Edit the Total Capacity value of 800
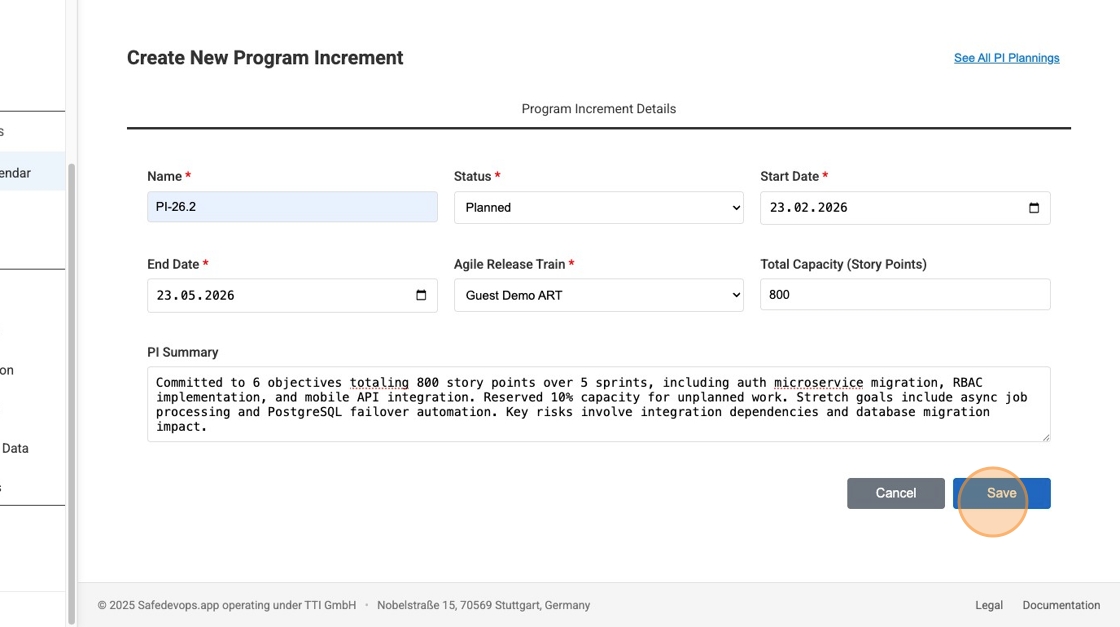Screen dimensions: 1120x627 click(904, 294)
